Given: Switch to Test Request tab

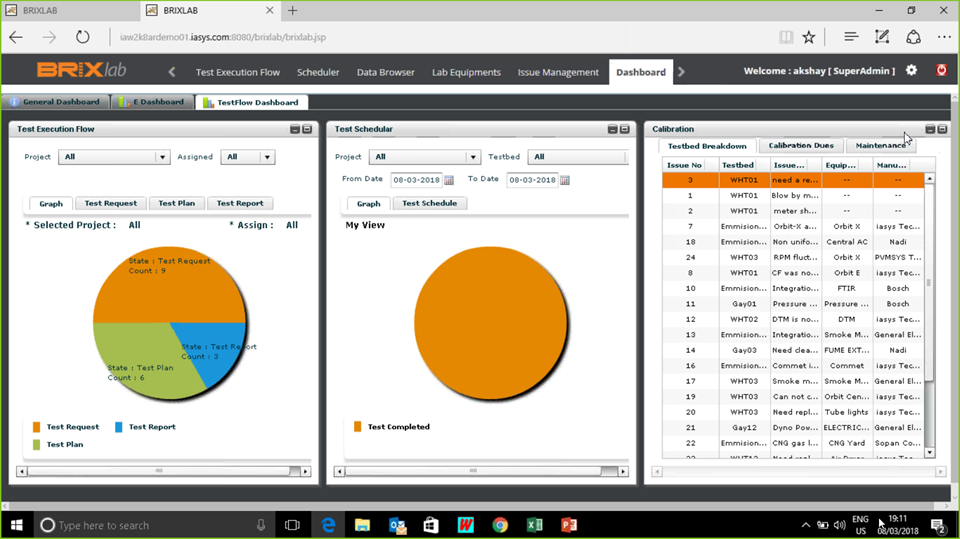Looking at the screenshot, I should 111,203.
